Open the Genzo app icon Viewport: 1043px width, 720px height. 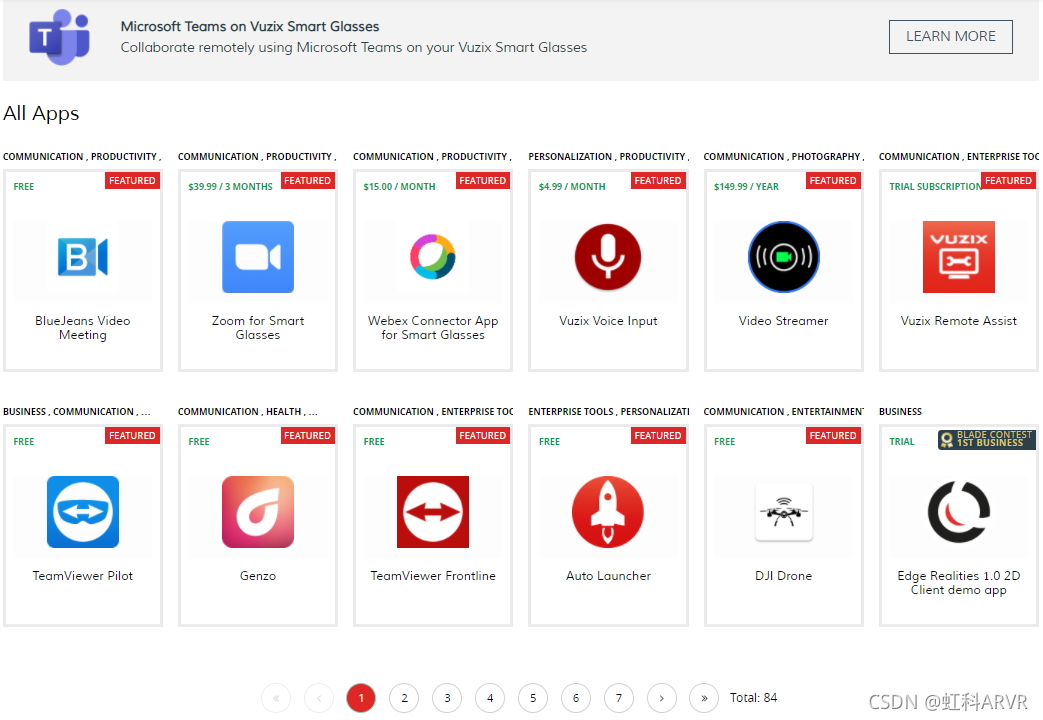click(x=258, y=512)
